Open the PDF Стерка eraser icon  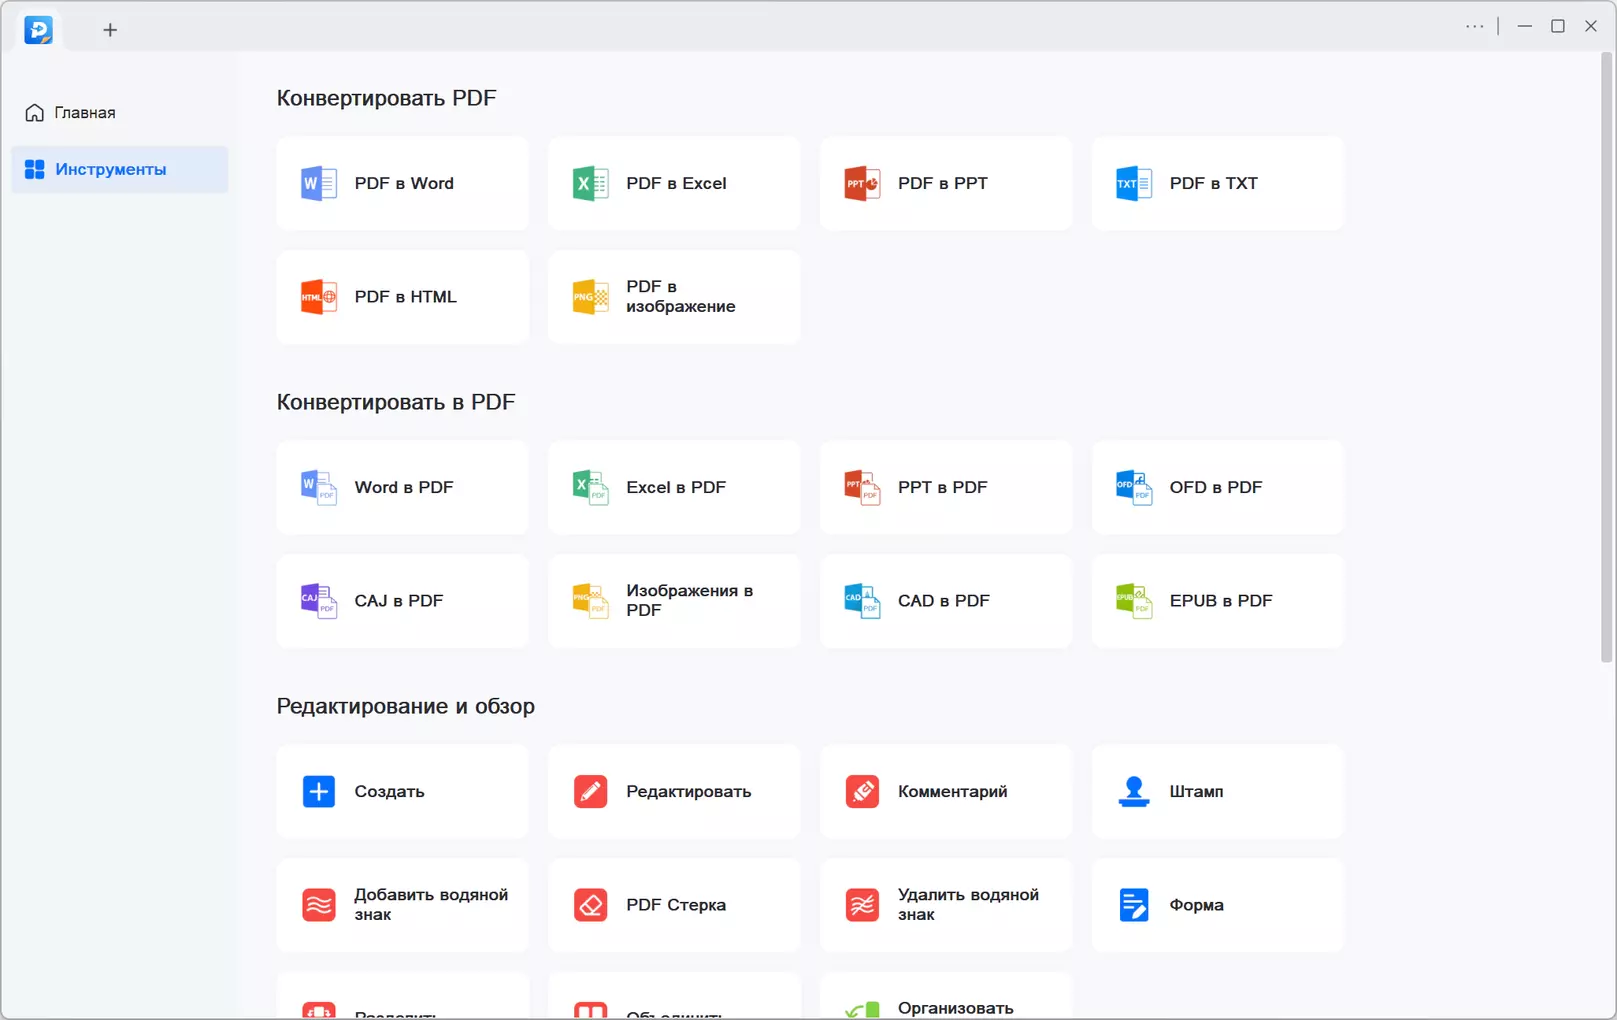[x=590, y=905]
